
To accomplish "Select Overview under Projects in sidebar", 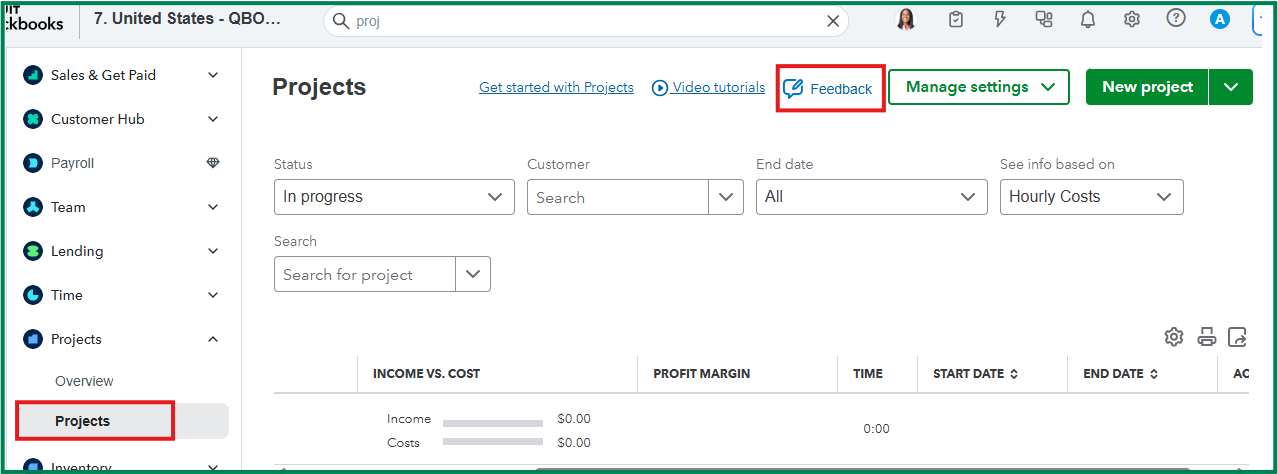I will coord(84,381).
